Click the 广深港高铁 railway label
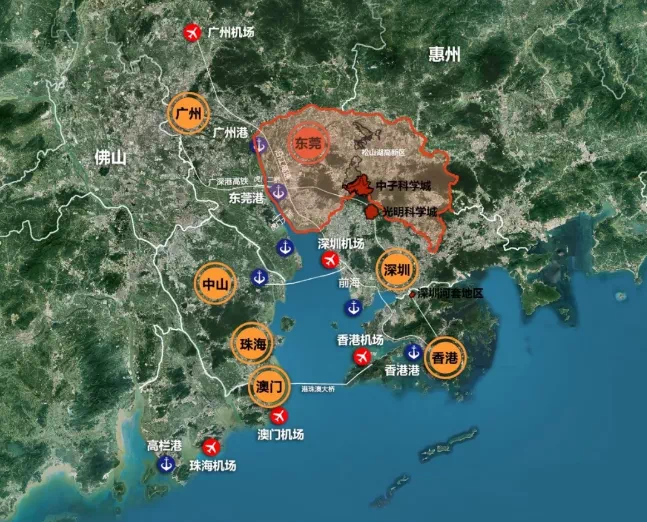 pos(228,181)
